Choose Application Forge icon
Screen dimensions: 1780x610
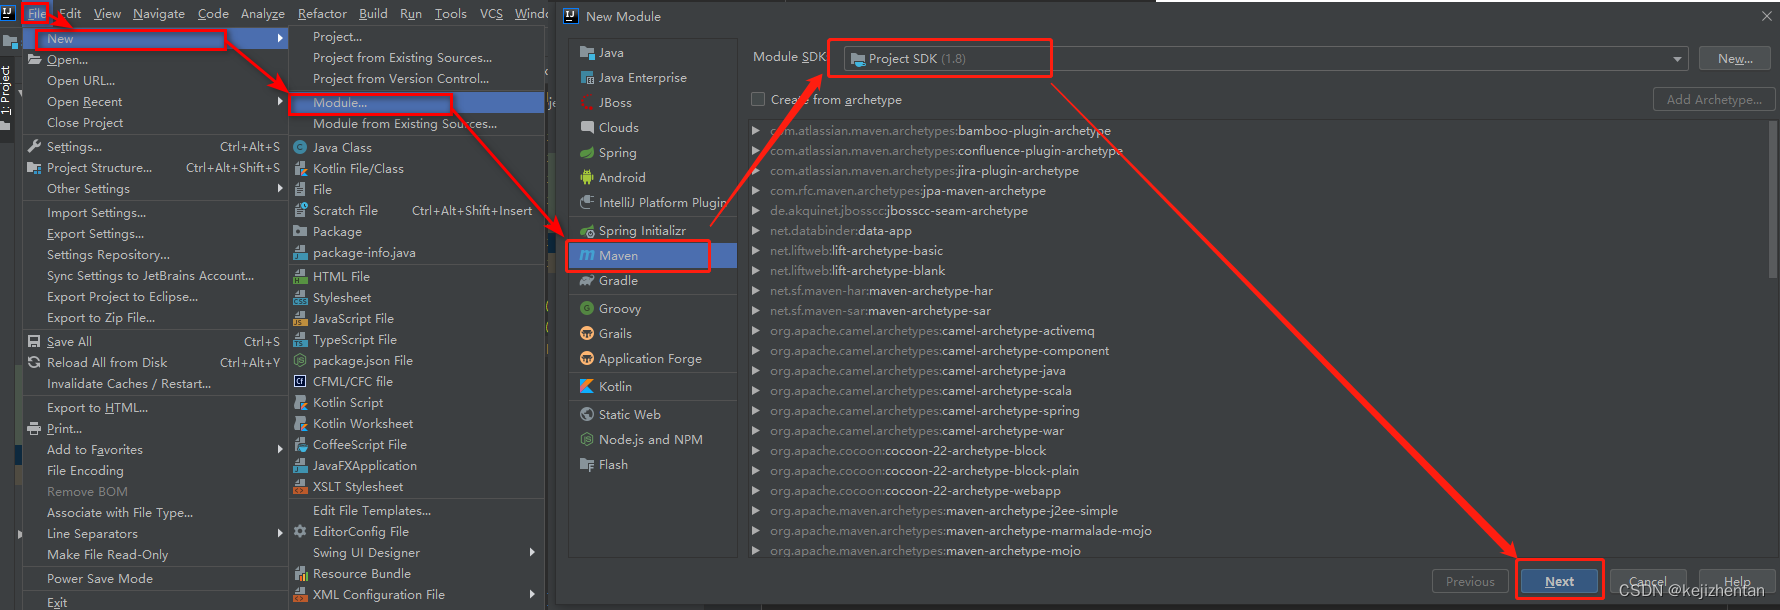click(587, 359)
